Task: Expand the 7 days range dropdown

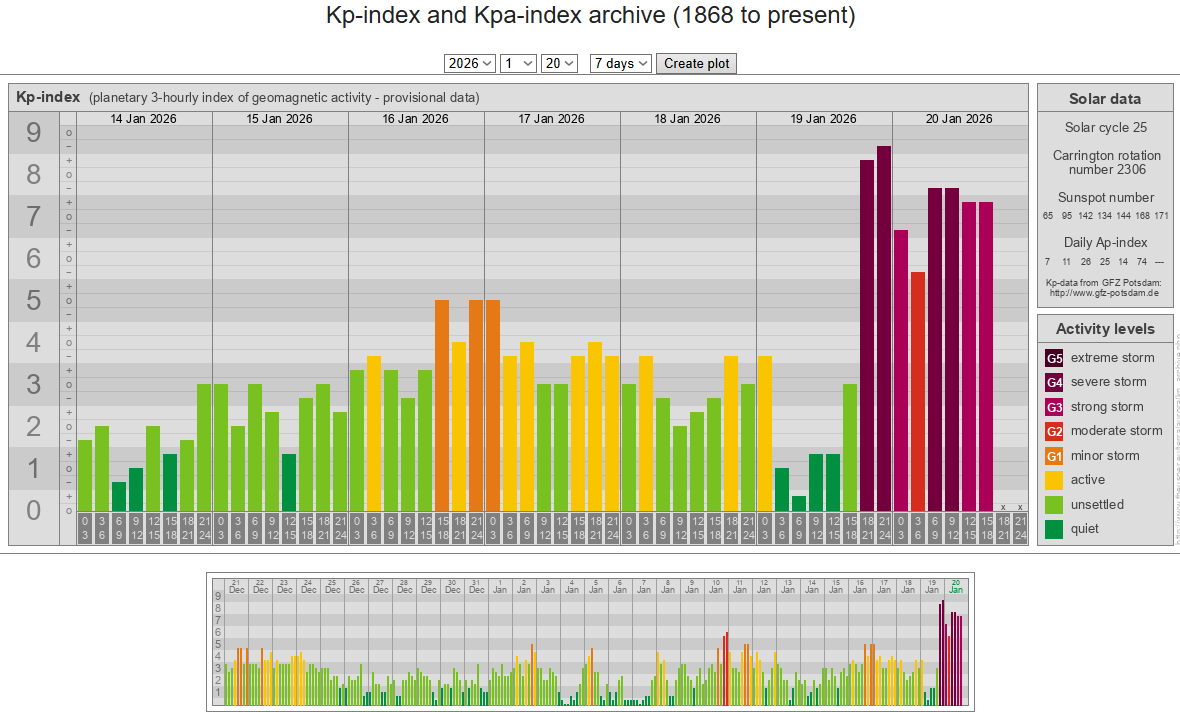Action: pos(621,63)
